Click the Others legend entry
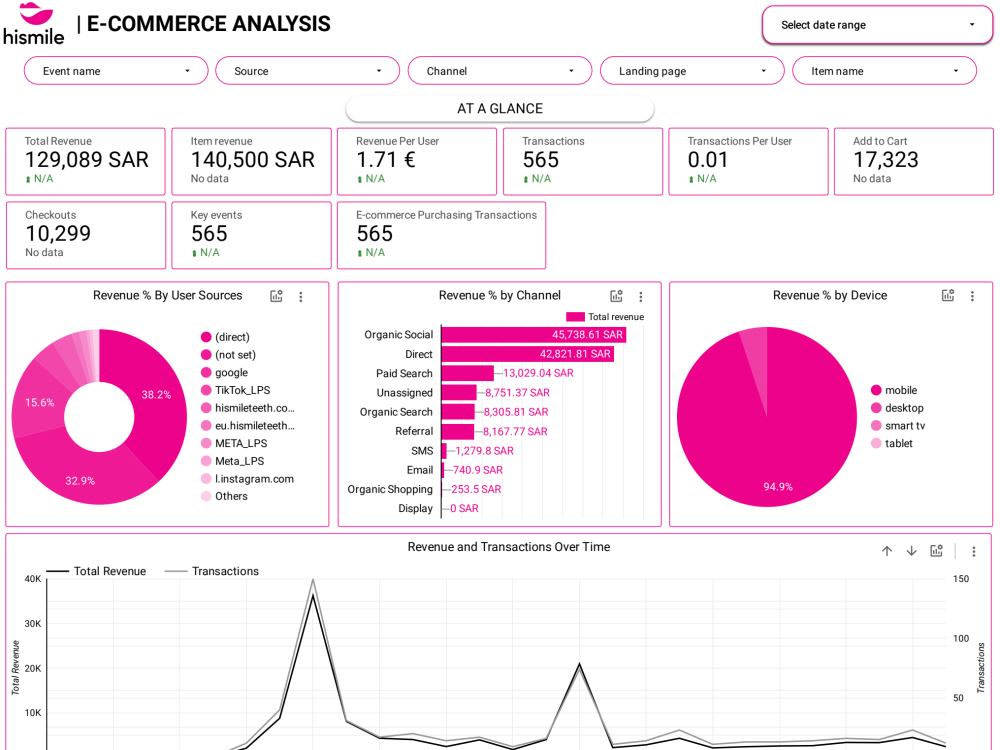Screen dimensions: 1000x750 pos(224,496)
